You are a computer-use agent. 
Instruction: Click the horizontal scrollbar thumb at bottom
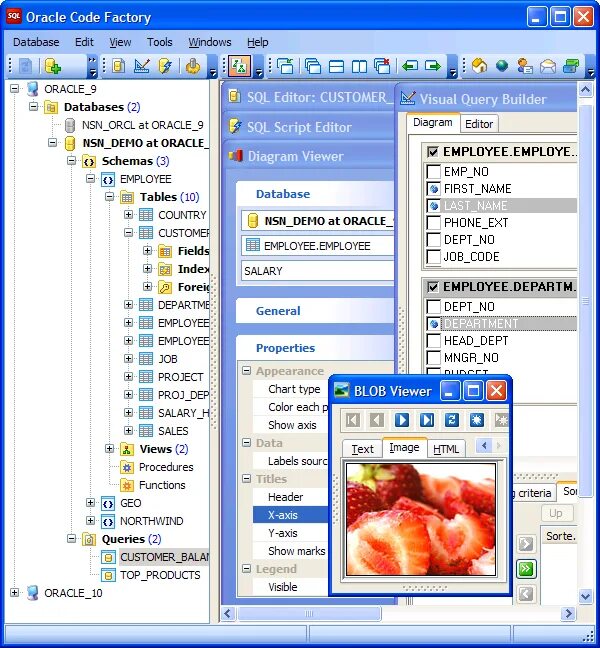point(309,613)
